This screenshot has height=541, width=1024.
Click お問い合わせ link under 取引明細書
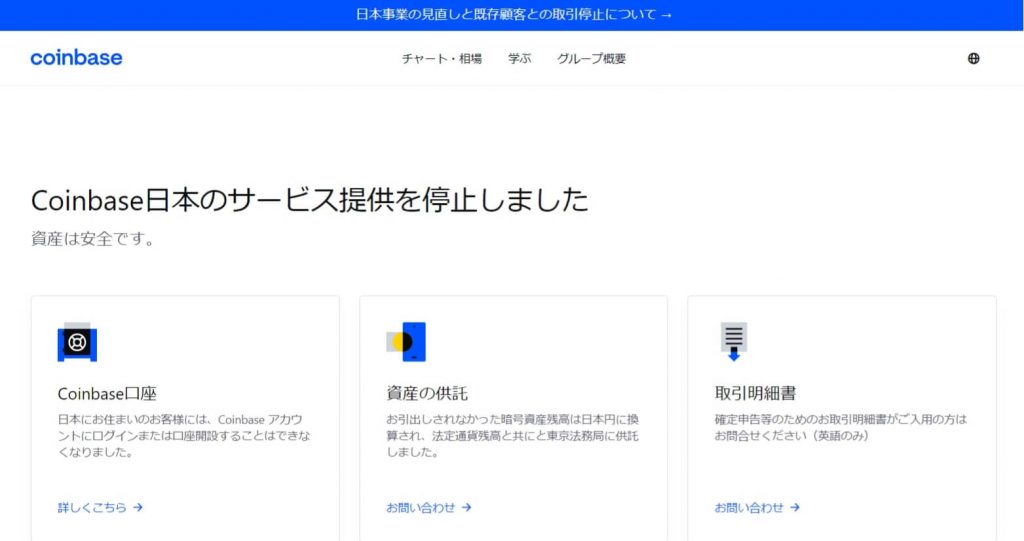click(x=757, y=508)
